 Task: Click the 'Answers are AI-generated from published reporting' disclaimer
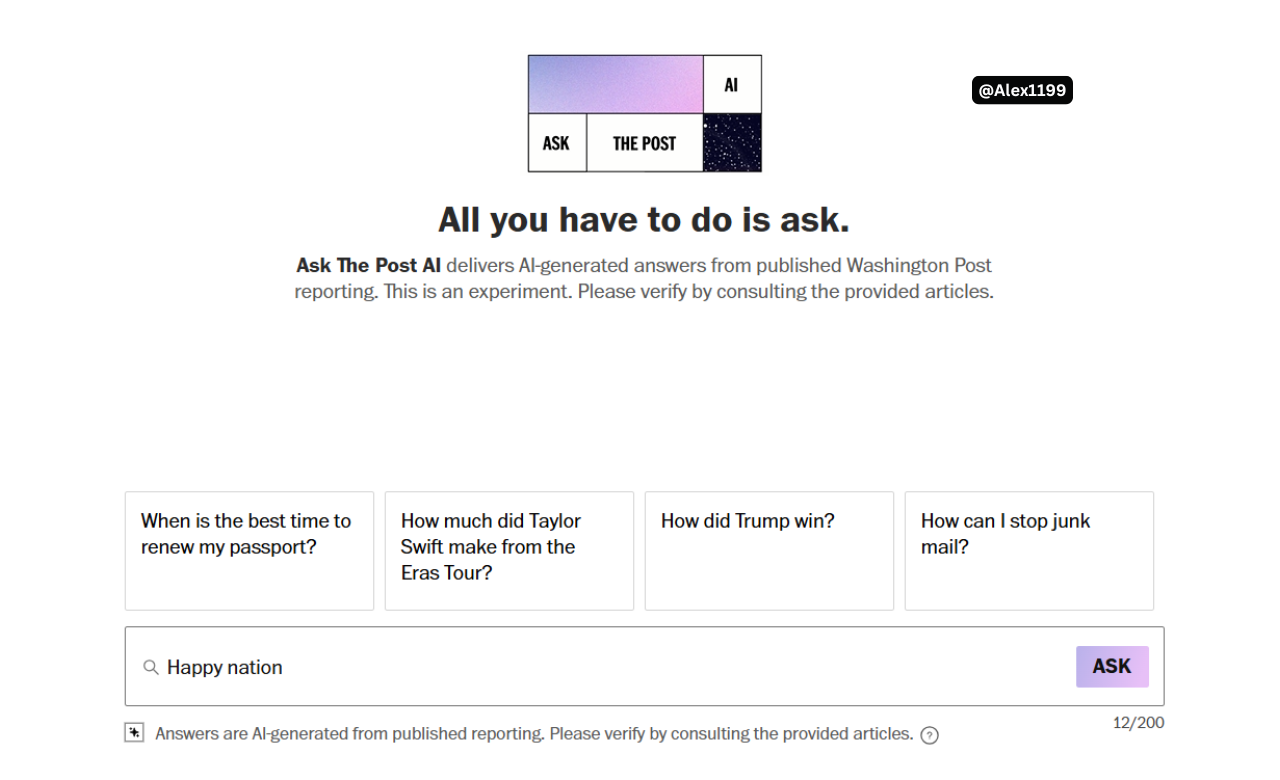(x=534, y=734)
